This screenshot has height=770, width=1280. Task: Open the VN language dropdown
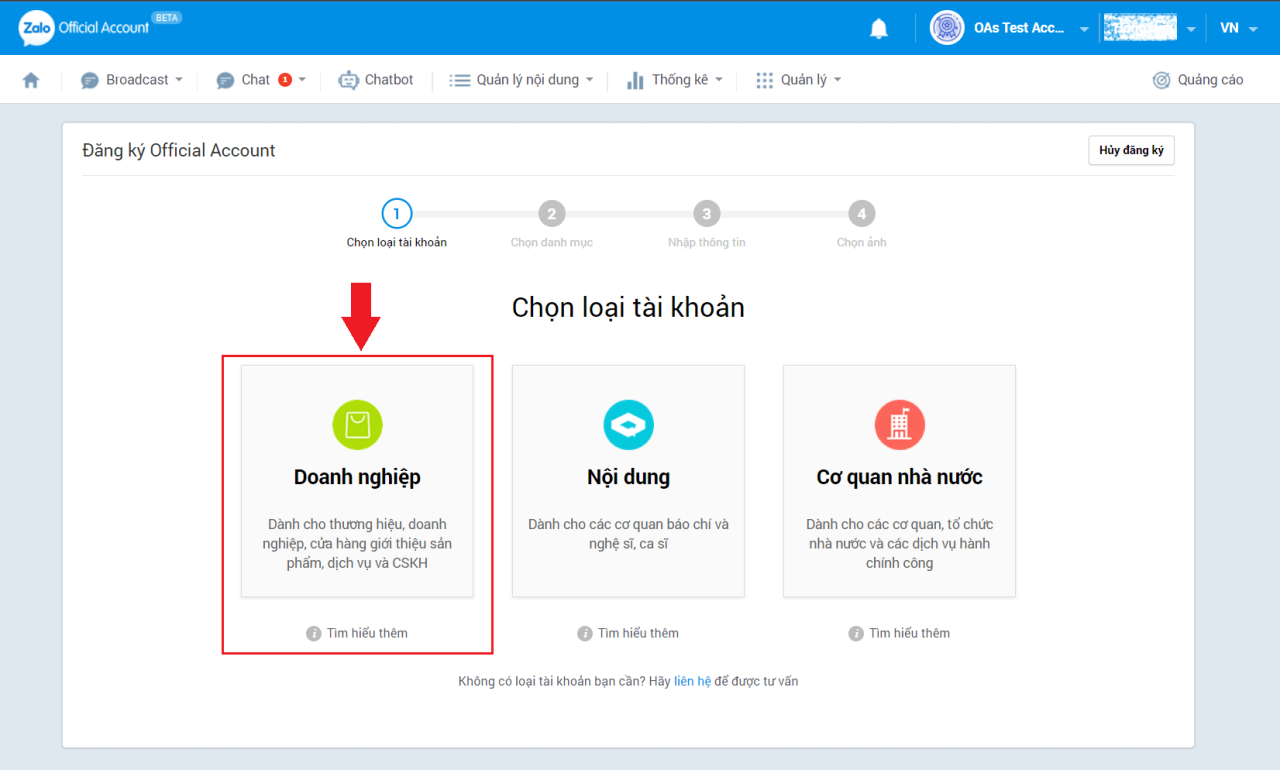pos(1238,28)
